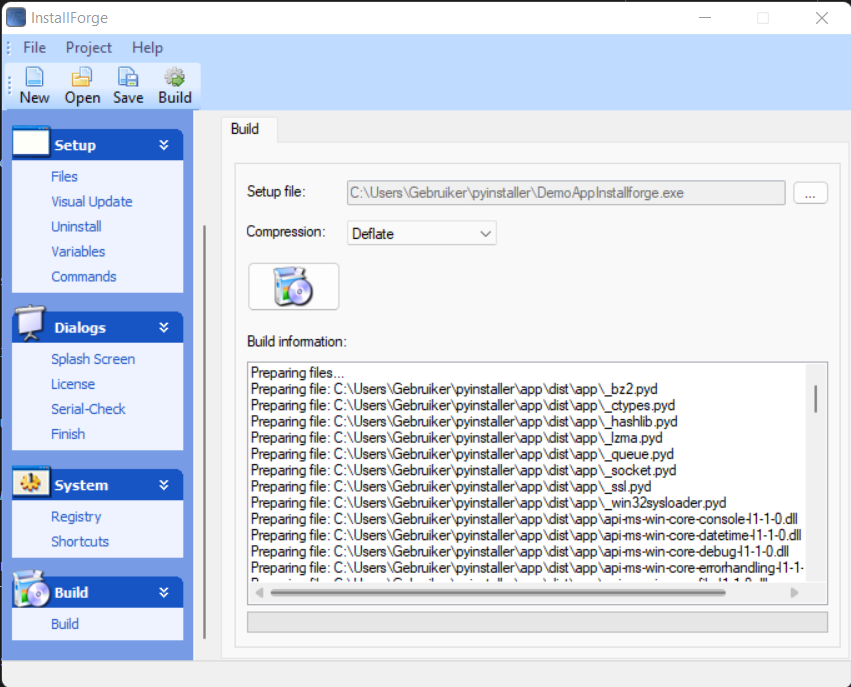Click the log line for _ctypes.pyd

[x=463, y=405]
